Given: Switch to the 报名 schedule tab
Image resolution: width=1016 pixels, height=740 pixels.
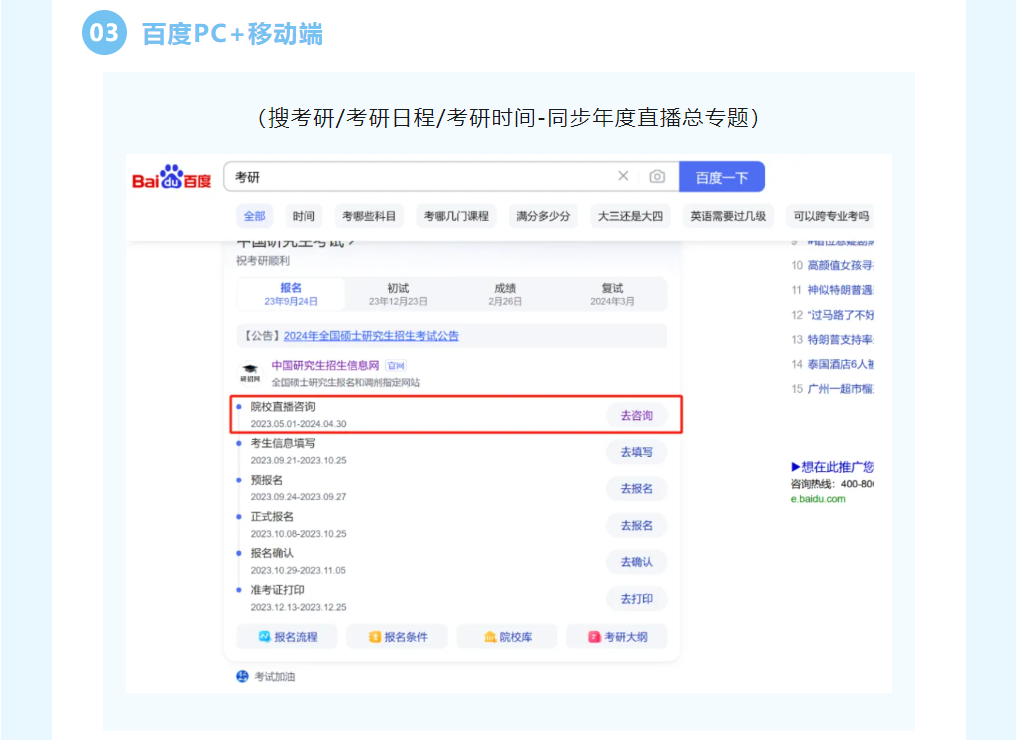Looking at the screenshot, I should tap(291, 294).
